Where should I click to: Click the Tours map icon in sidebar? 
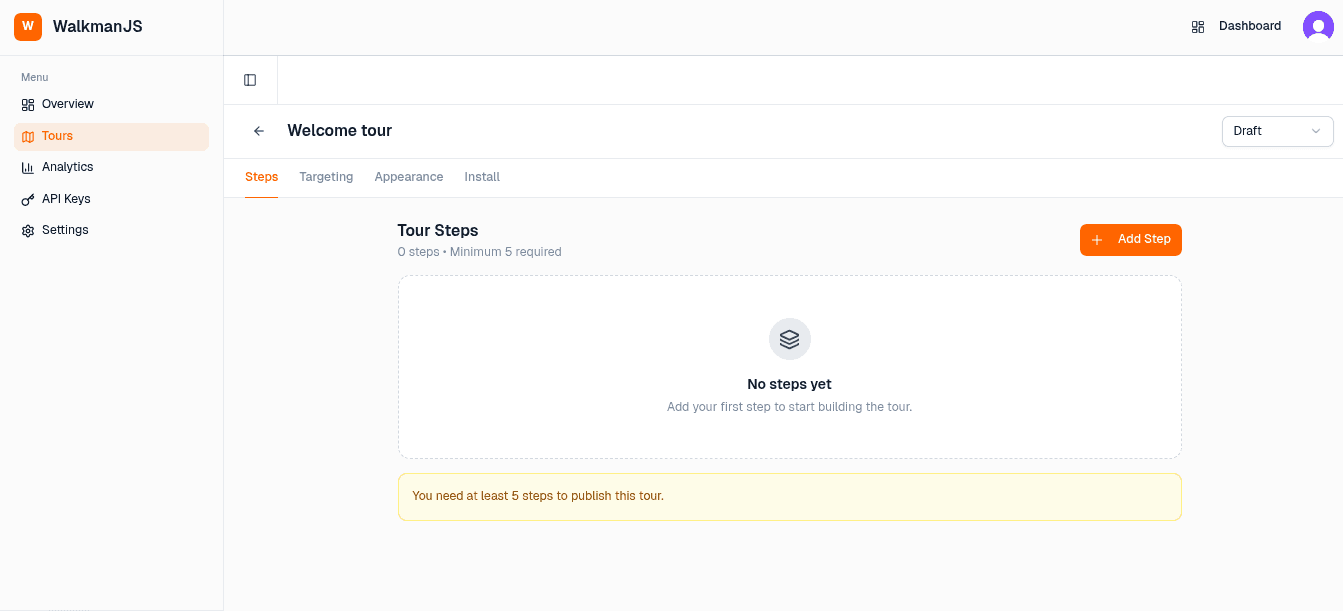(27, 135)
